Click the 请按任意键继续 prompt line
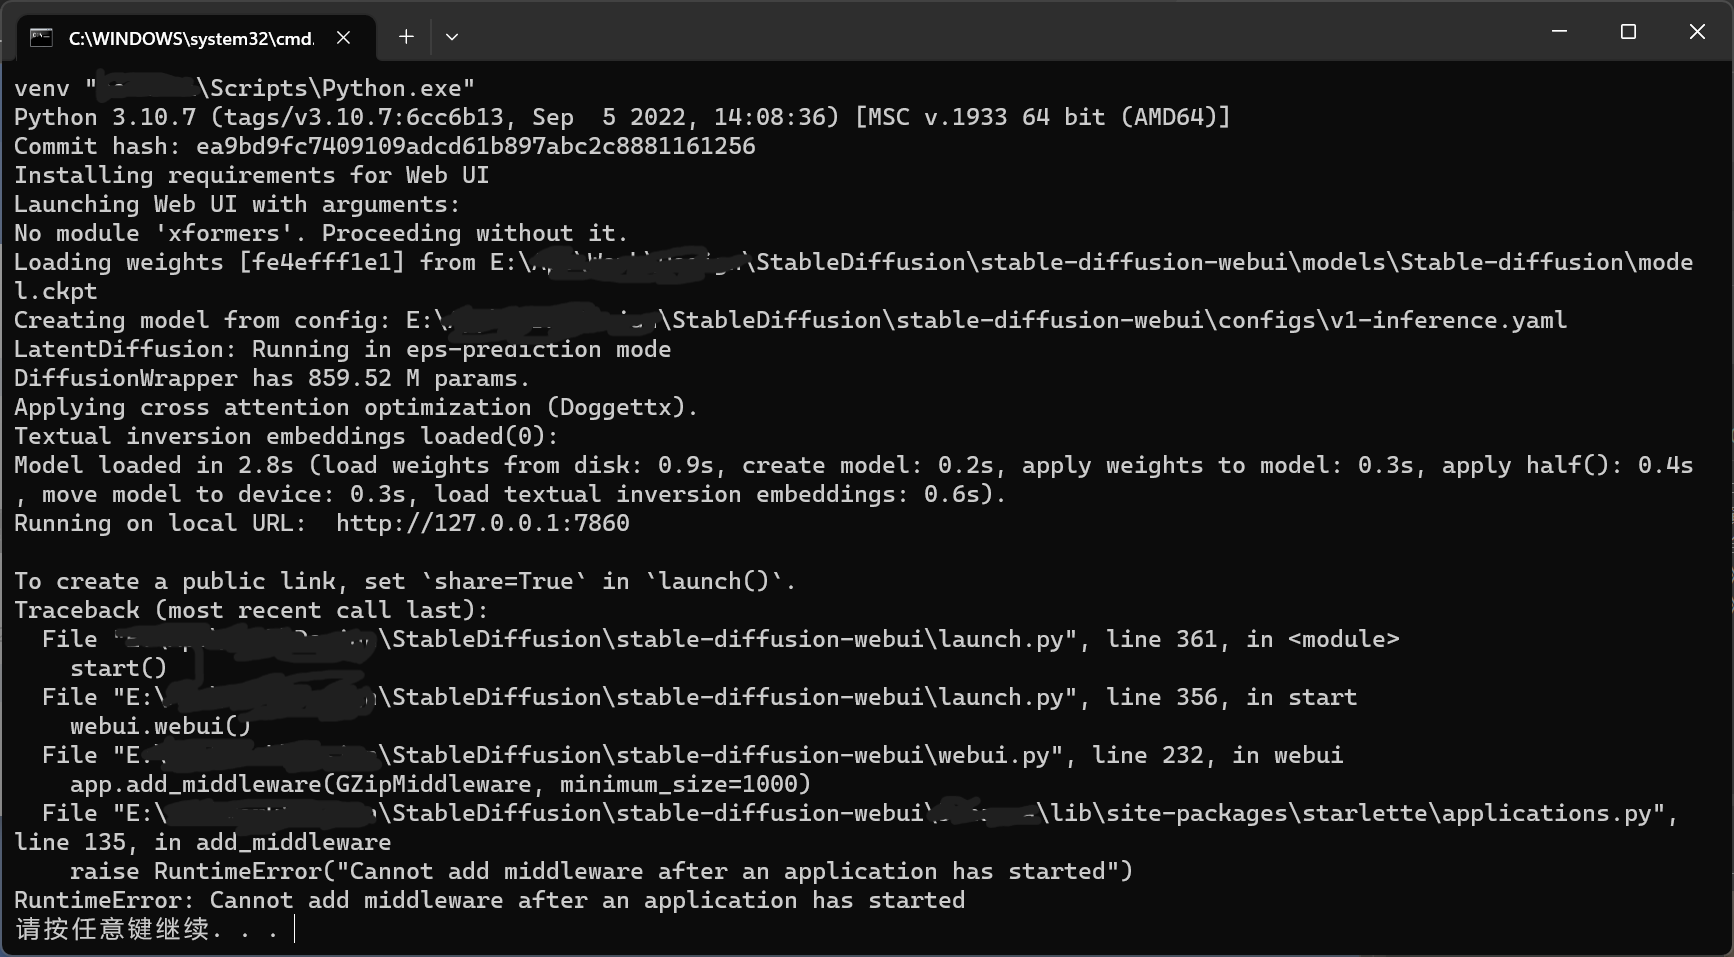Viewport: 1734px width, 957px height. (x=146, y=929)
